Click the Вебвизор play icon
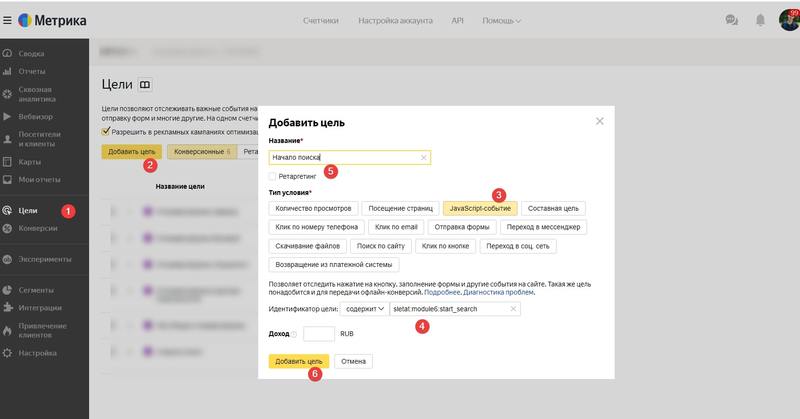Screen dimensions: 800x419 point(7,116)
